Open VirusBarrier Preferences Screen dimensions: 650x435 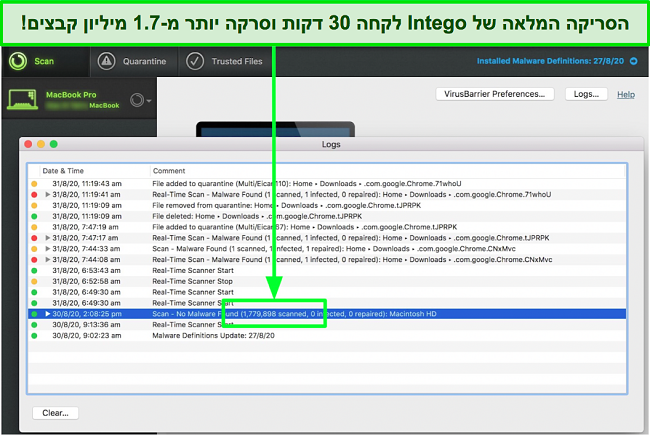(495, 94)
